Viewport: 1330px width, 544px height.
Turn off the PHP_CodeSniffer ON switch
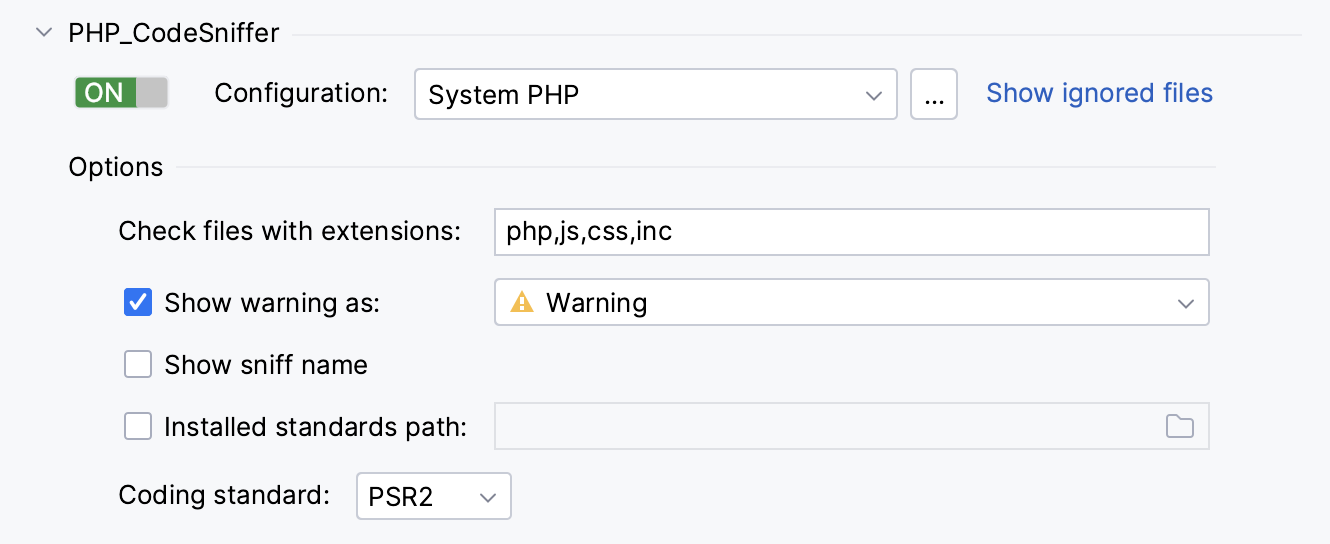[x=121, y=93]
